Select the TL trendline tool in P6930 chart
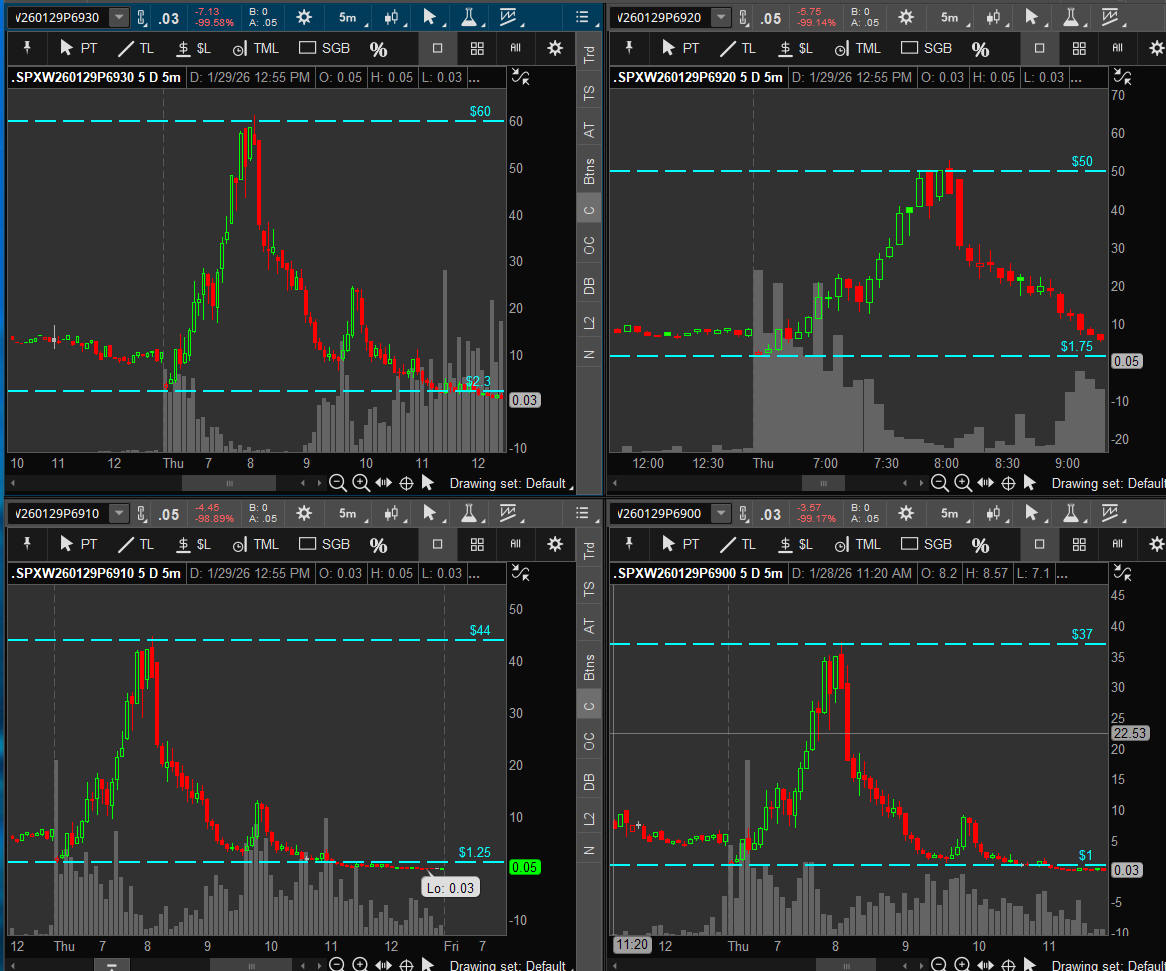The height and width of the screenshot is (971, 1166). pos(138,48)
